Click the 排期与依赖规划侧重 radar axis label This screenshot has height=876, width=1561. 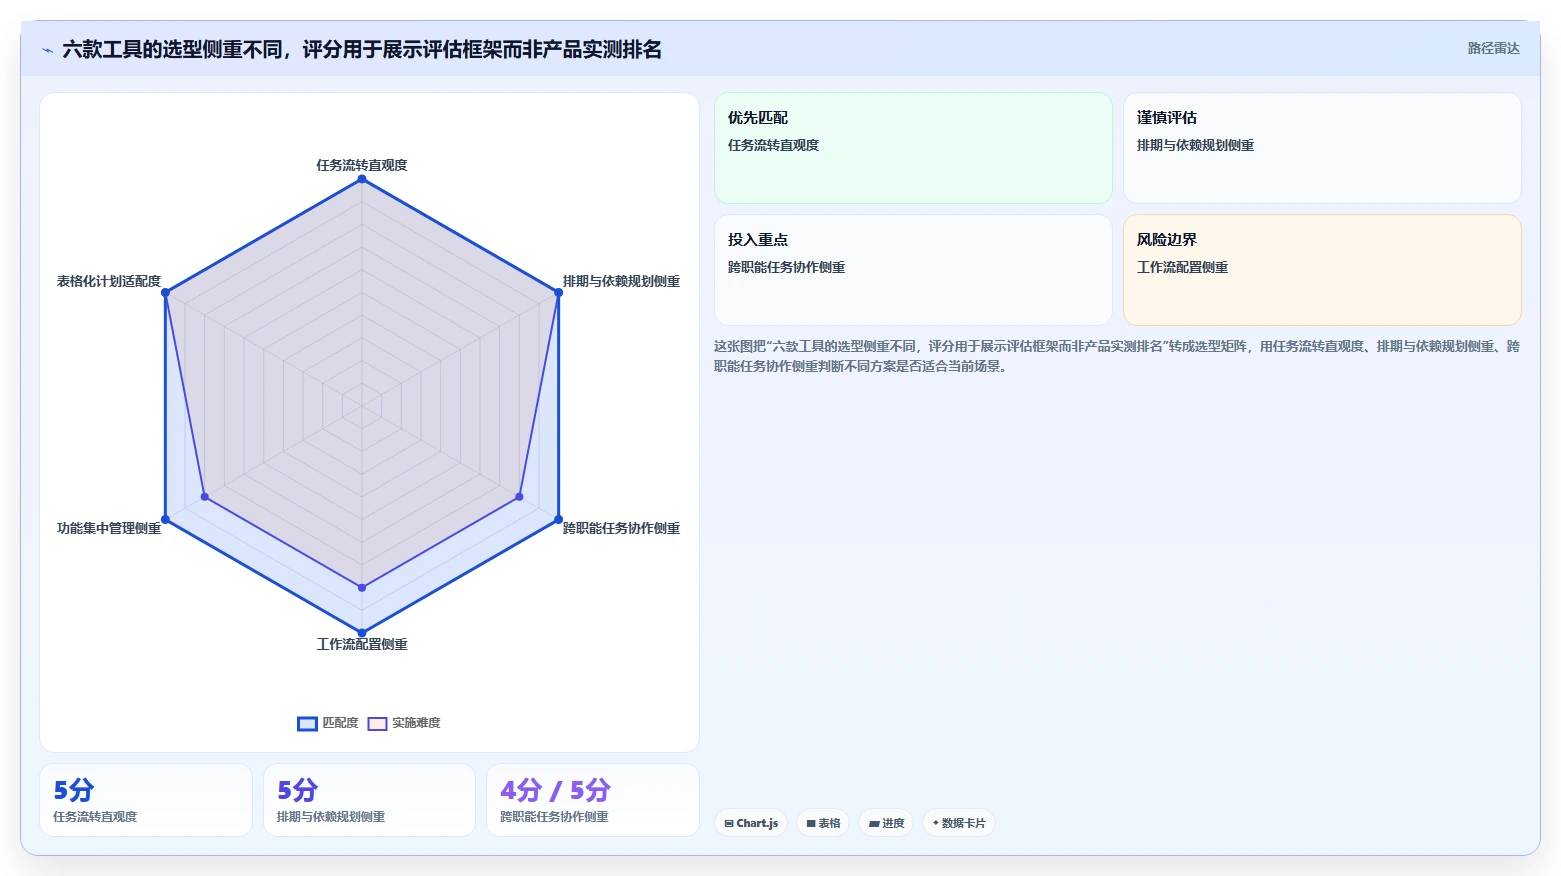click(621, 281)
